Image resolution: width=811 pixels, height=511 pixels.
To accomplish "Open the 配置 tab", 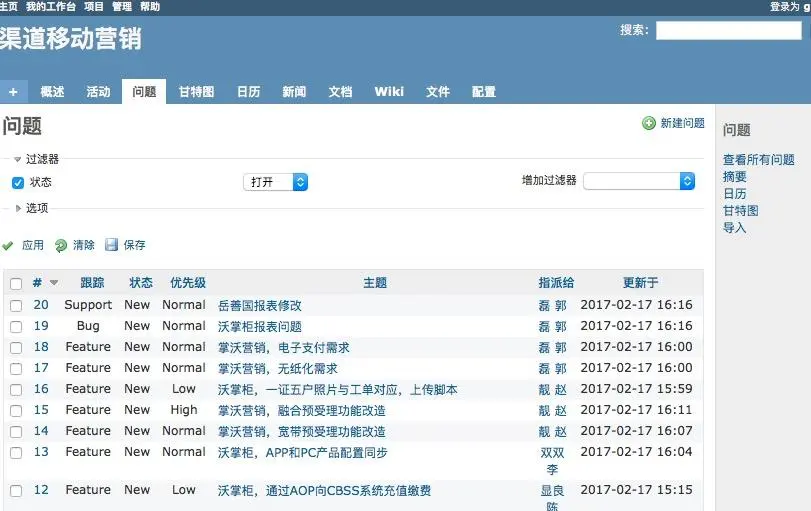I will coord(484,92).
